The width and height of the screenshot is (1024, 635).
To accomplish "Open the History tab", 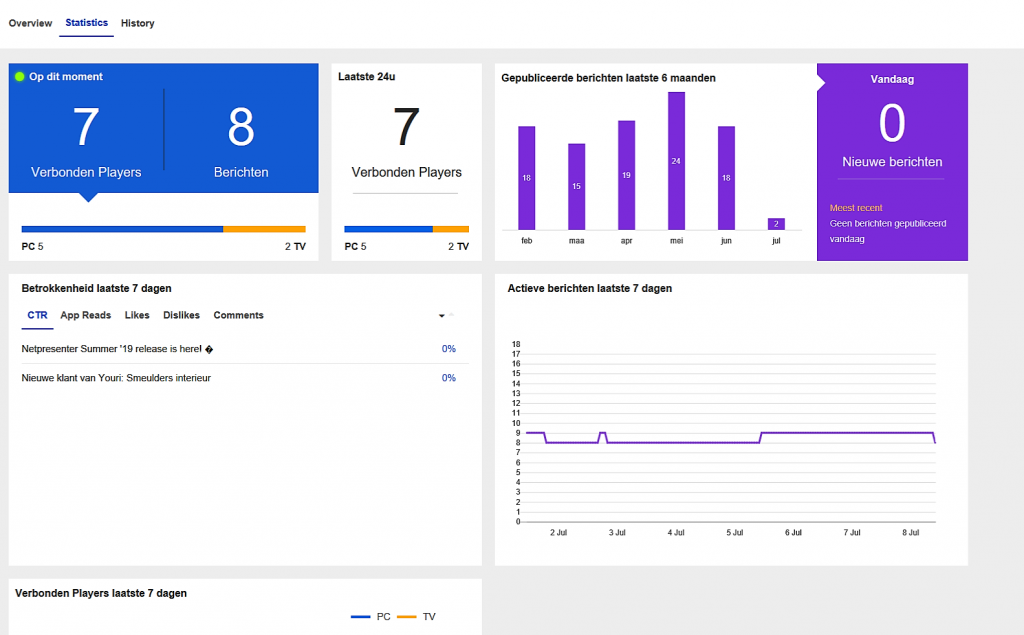I will click(137, 23).
